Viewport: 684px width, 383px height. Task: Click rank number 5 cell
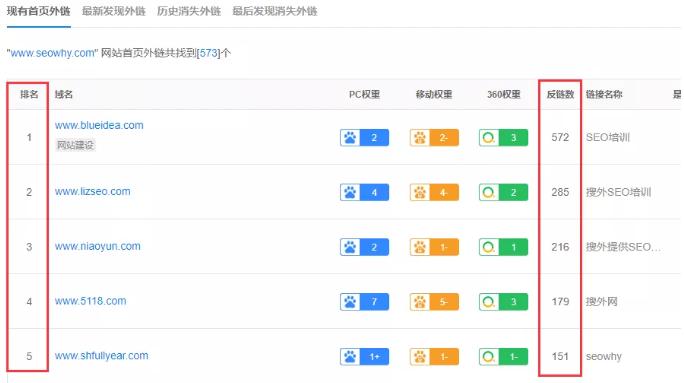pos(29,357)
